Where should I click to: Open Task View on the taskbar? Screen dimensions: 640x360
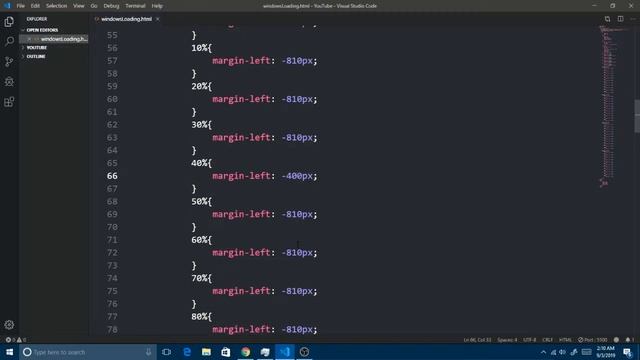(166, 352)
